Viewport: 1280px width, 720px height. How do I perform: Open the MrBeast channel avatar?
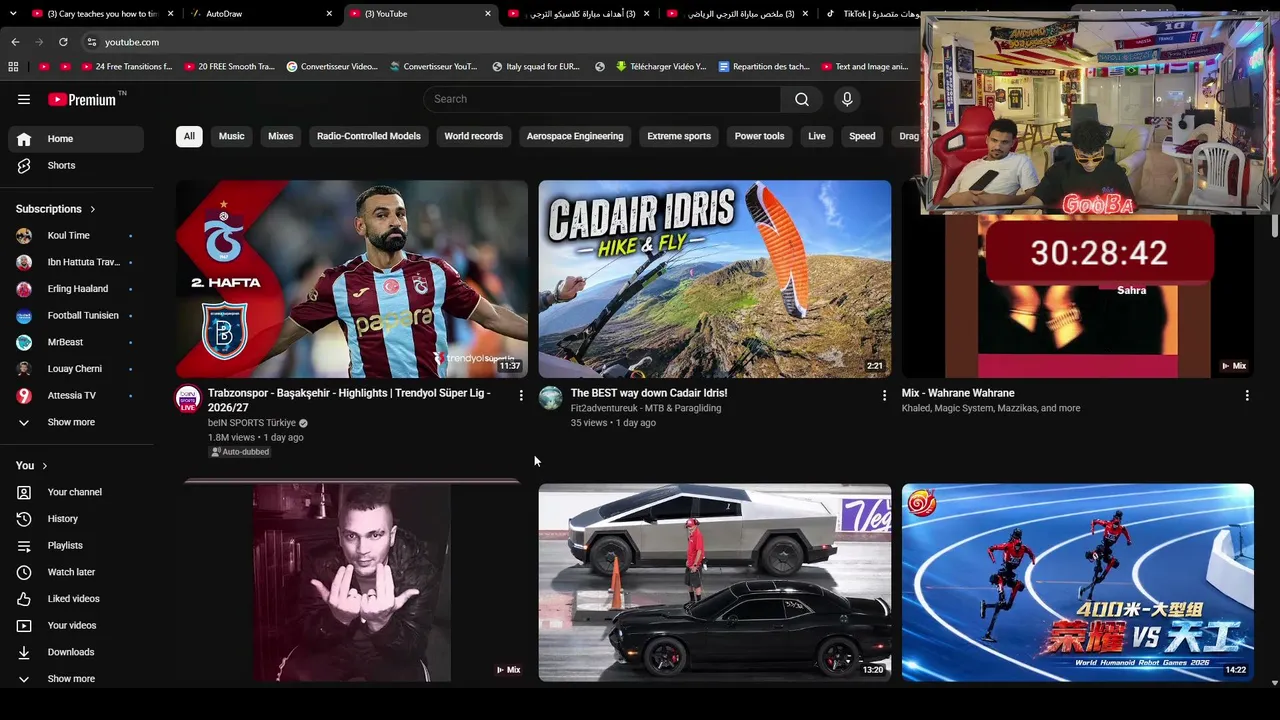tap(24, 342)
